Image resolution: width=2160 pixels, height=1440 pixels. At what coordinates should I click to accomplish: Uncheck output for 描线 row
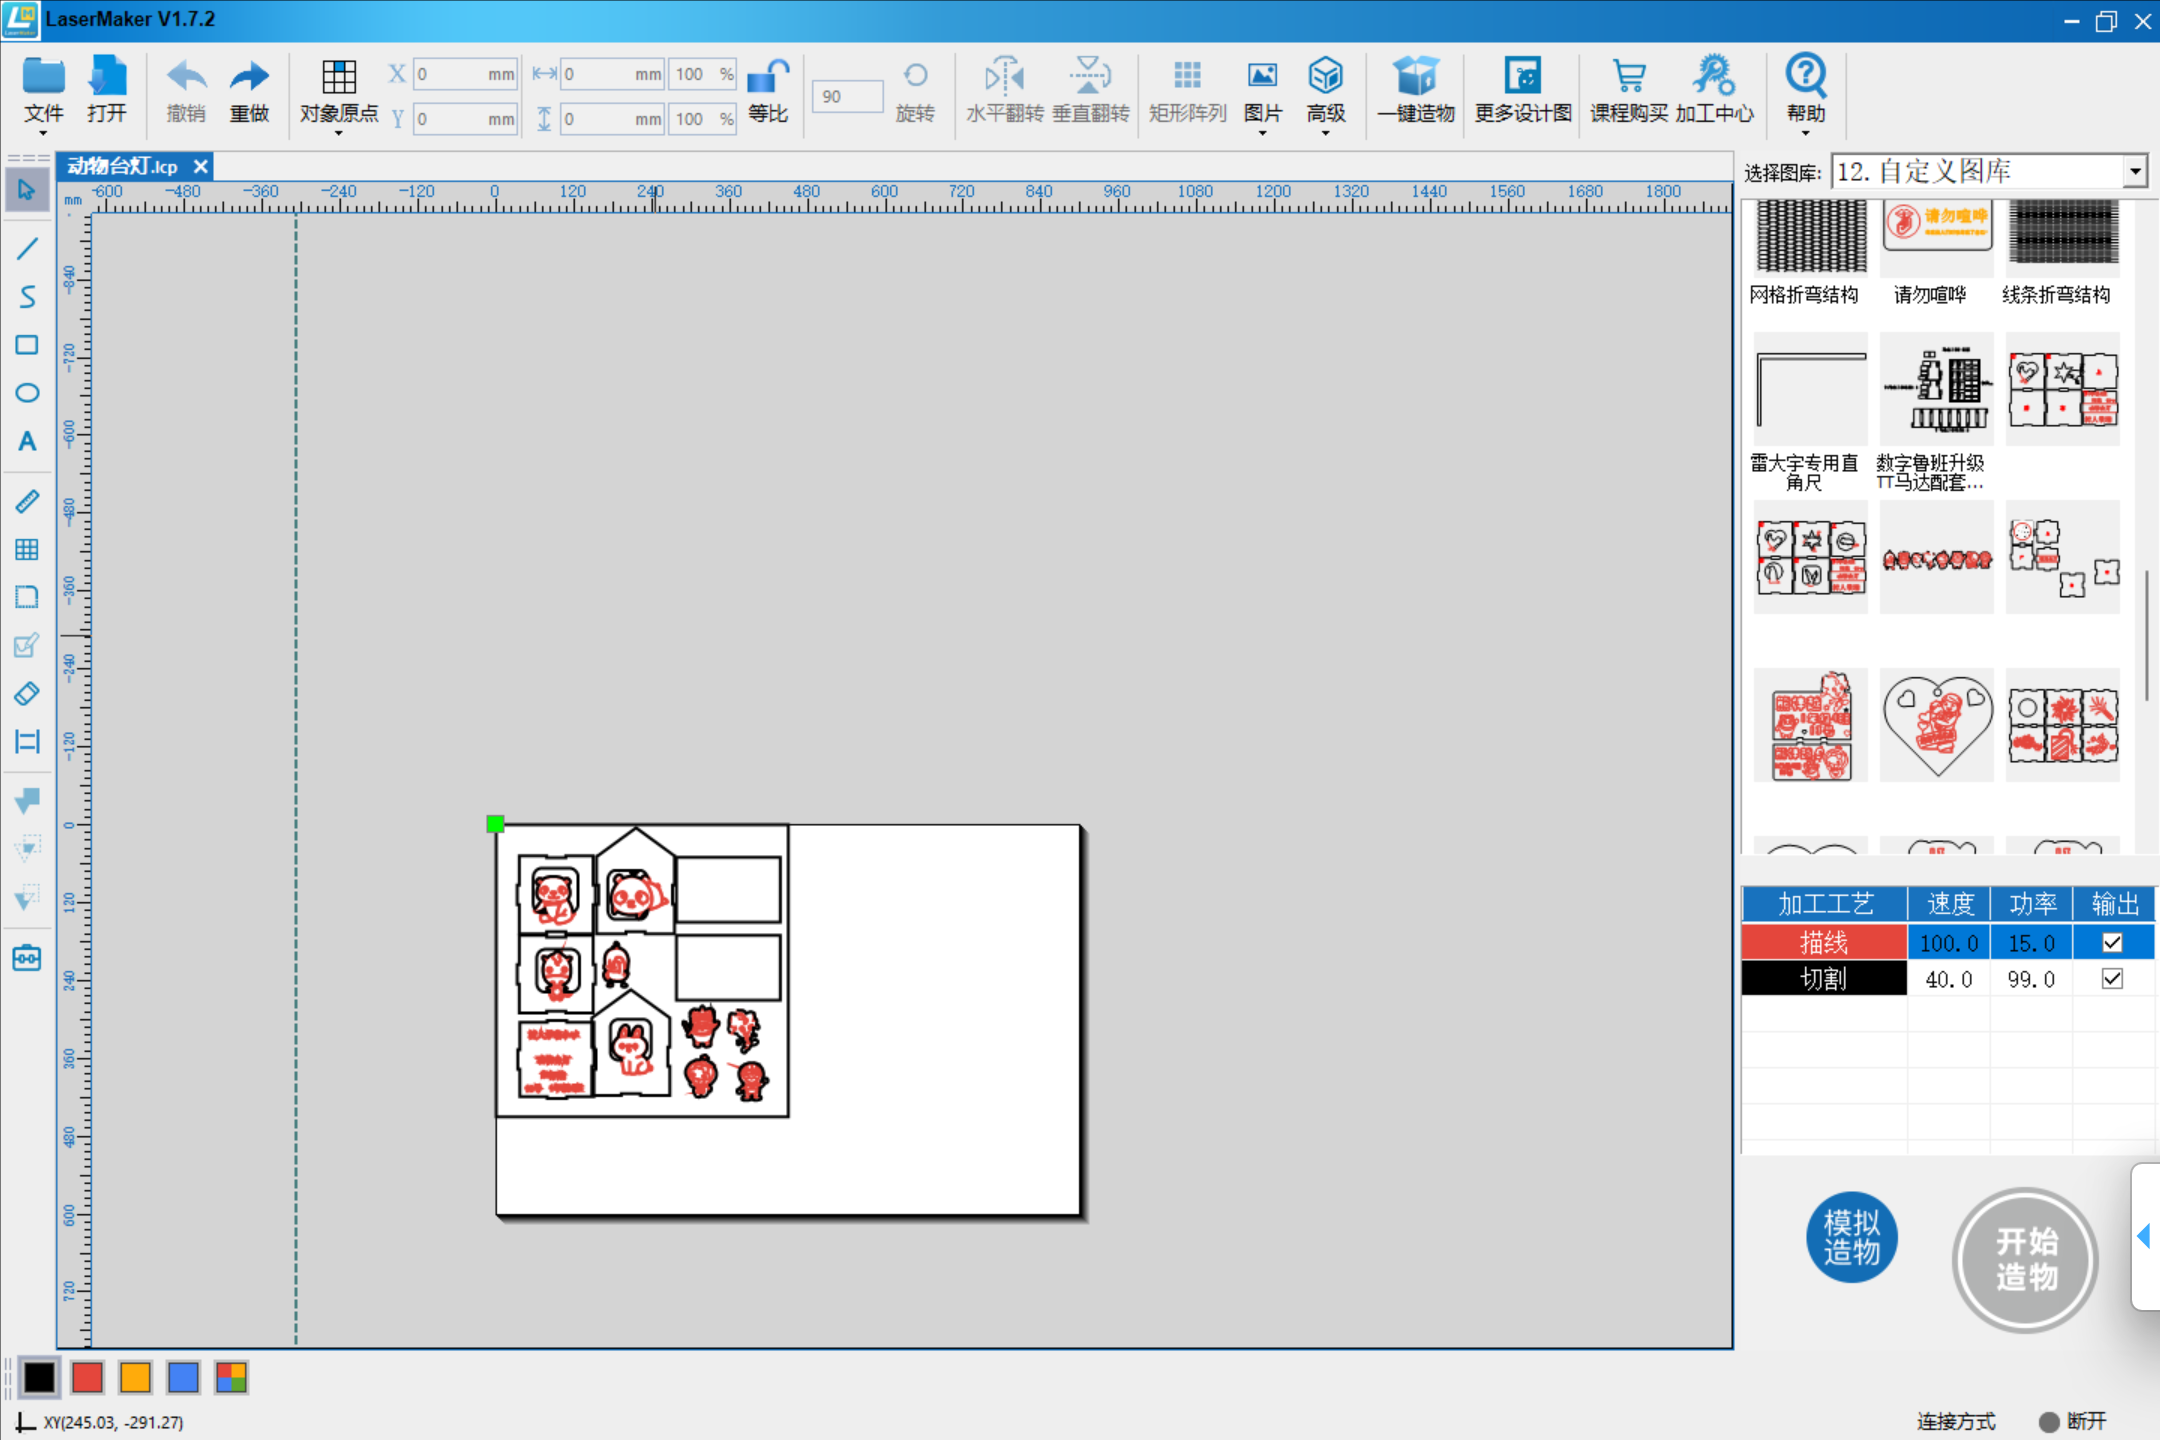[2112, 942]
